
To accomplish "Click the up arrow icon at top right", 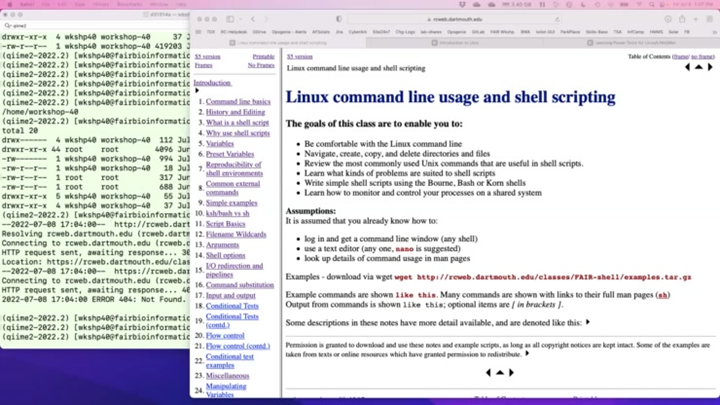I will tap(699, 68).
